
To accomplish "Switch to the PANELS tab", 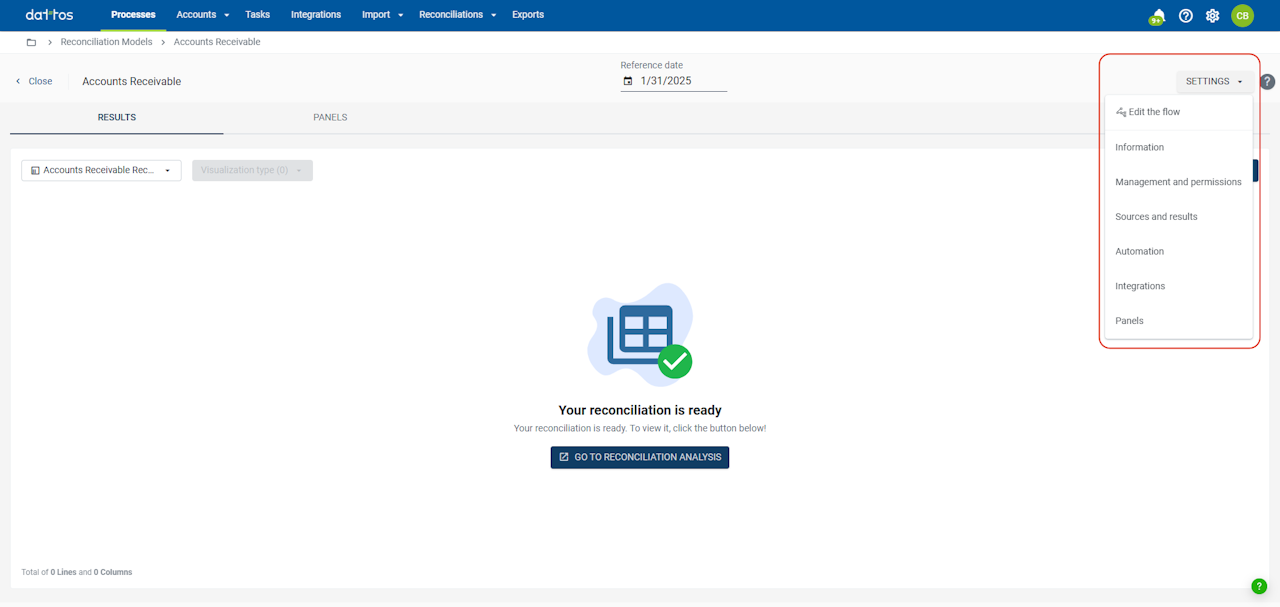I will [x=330, y=118].
